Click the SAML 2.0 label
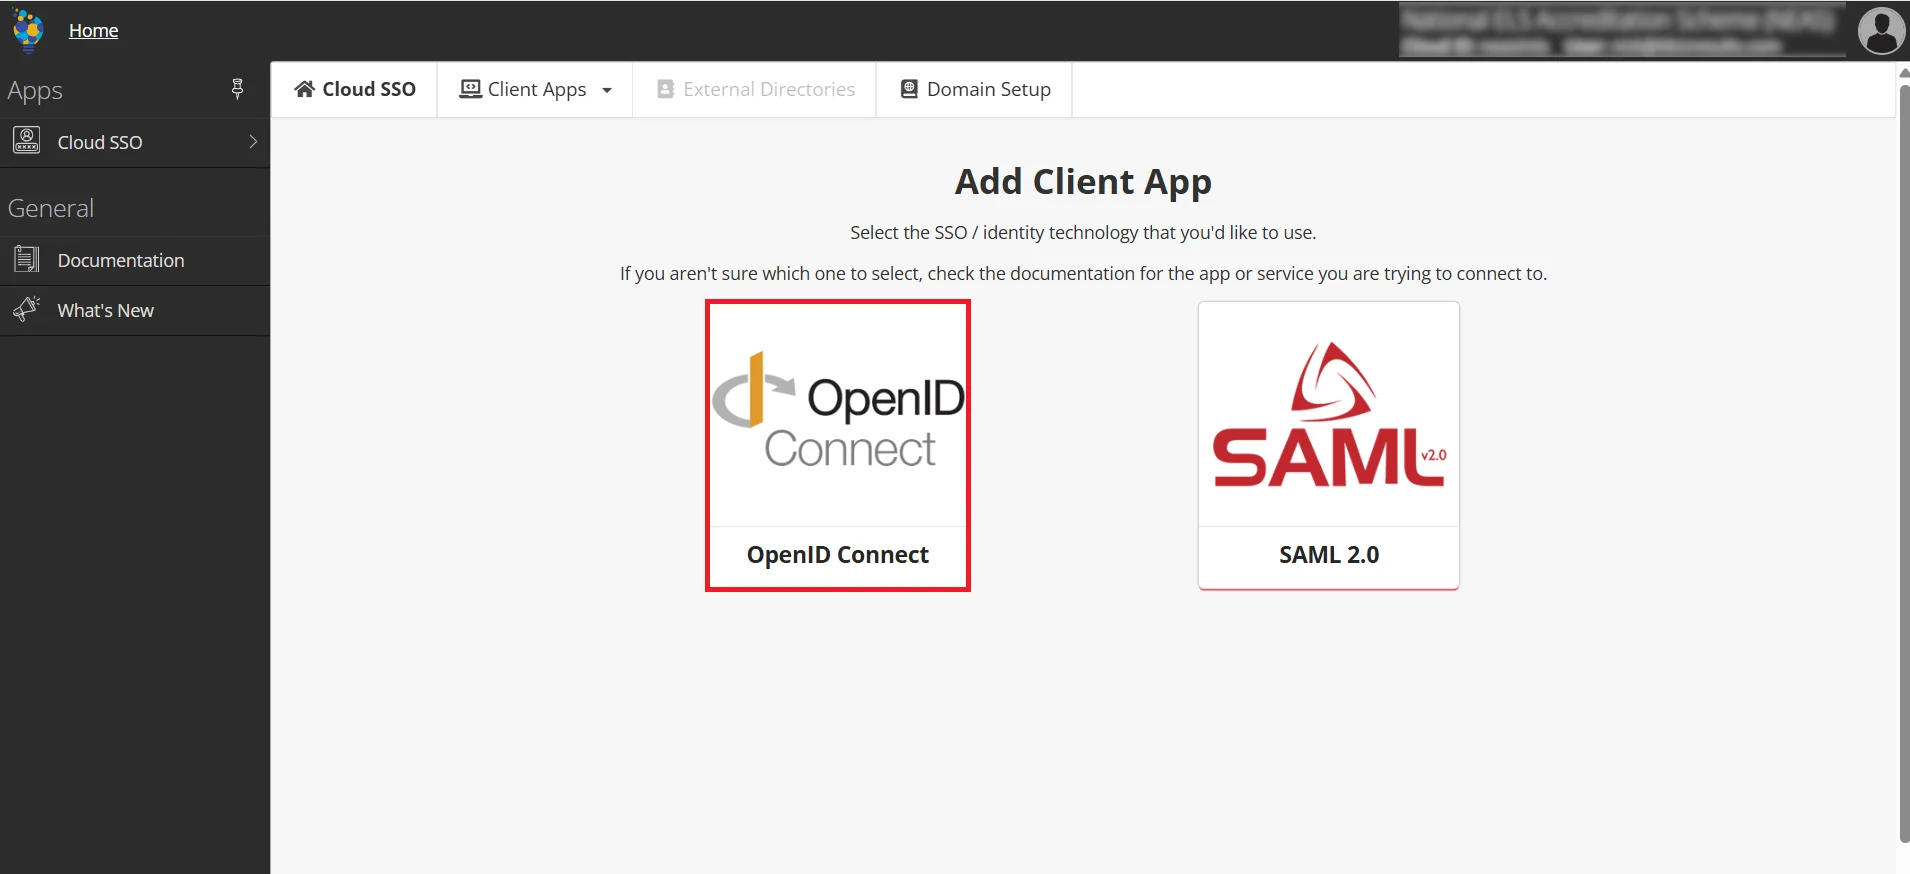Viewport: 1910px width, 874px height. coord(1329,555)
